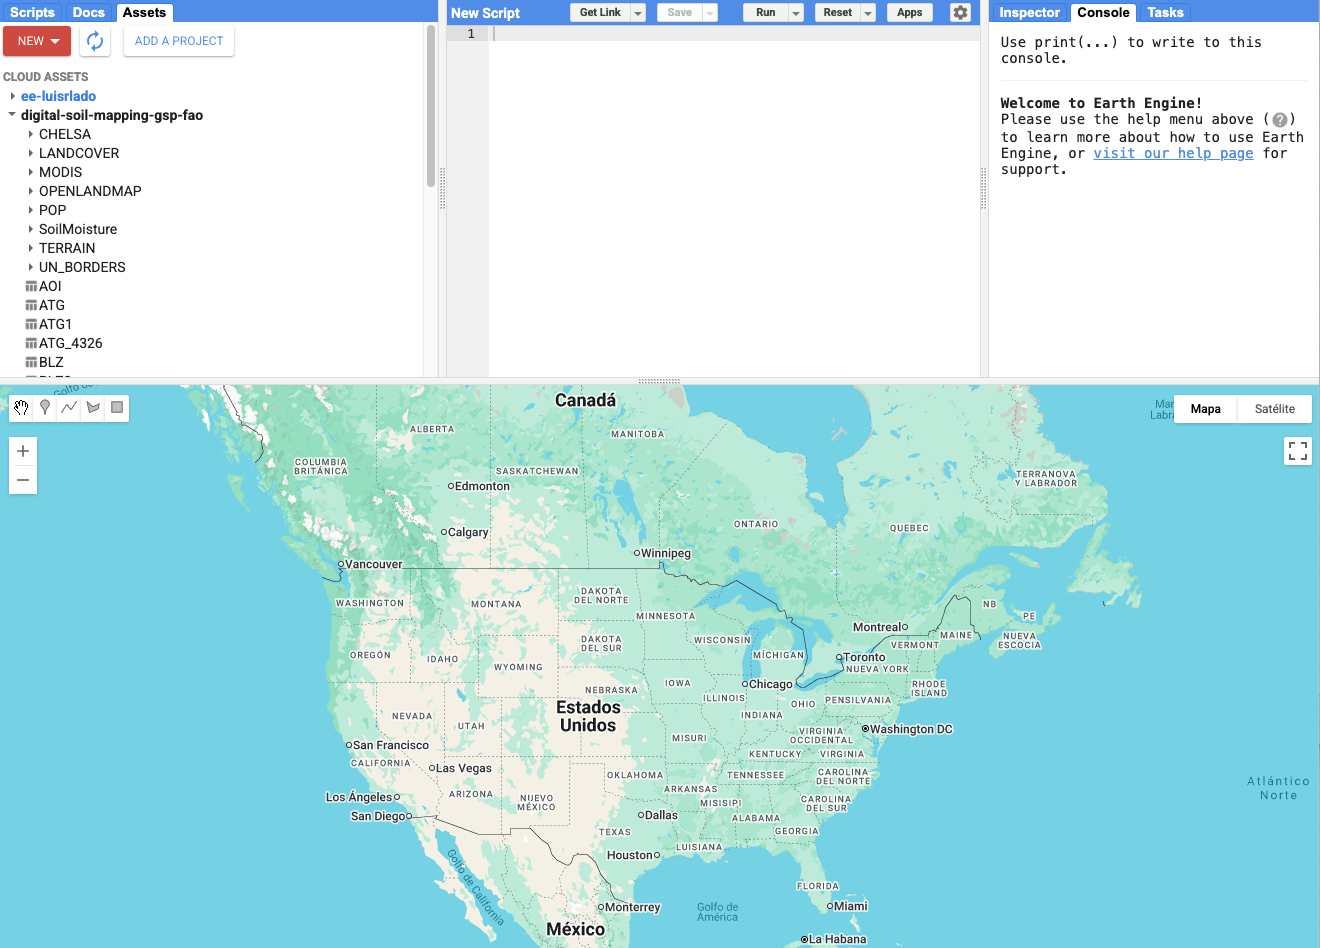Select the hand pan tool on map

tap(21, 408)
